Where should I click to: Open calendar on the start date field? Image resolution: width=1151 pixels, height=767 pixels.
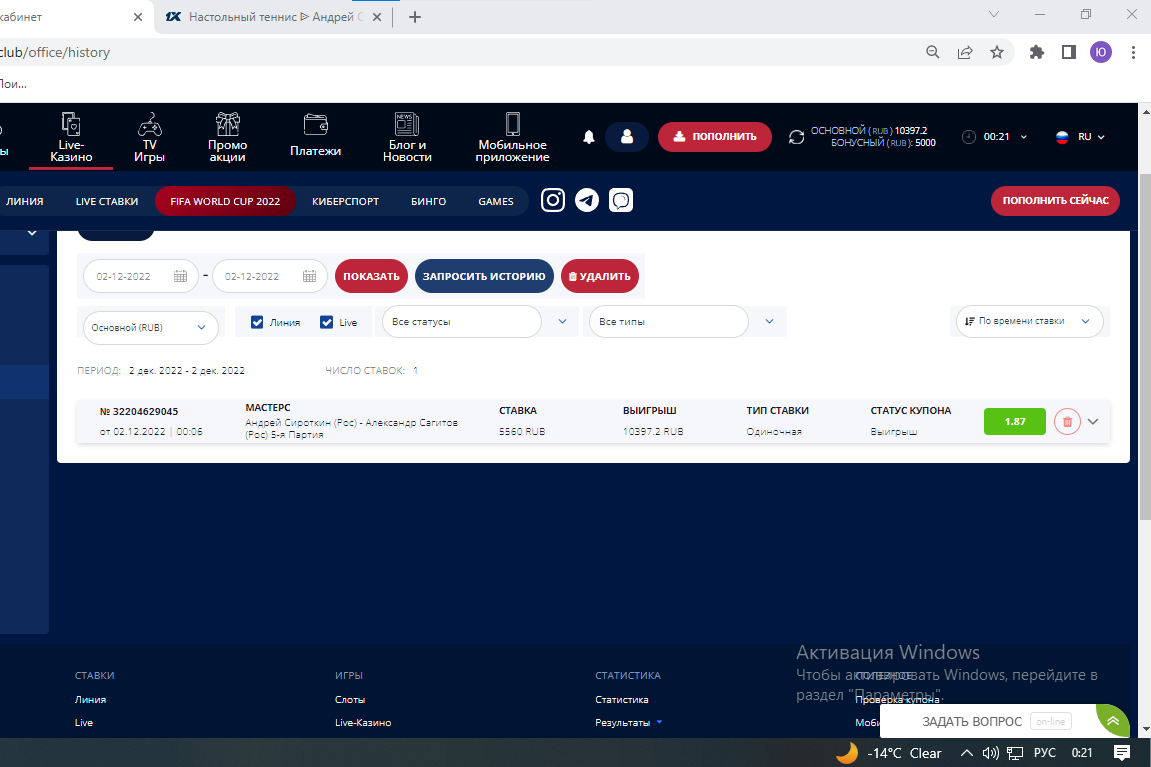coord(180,277)
